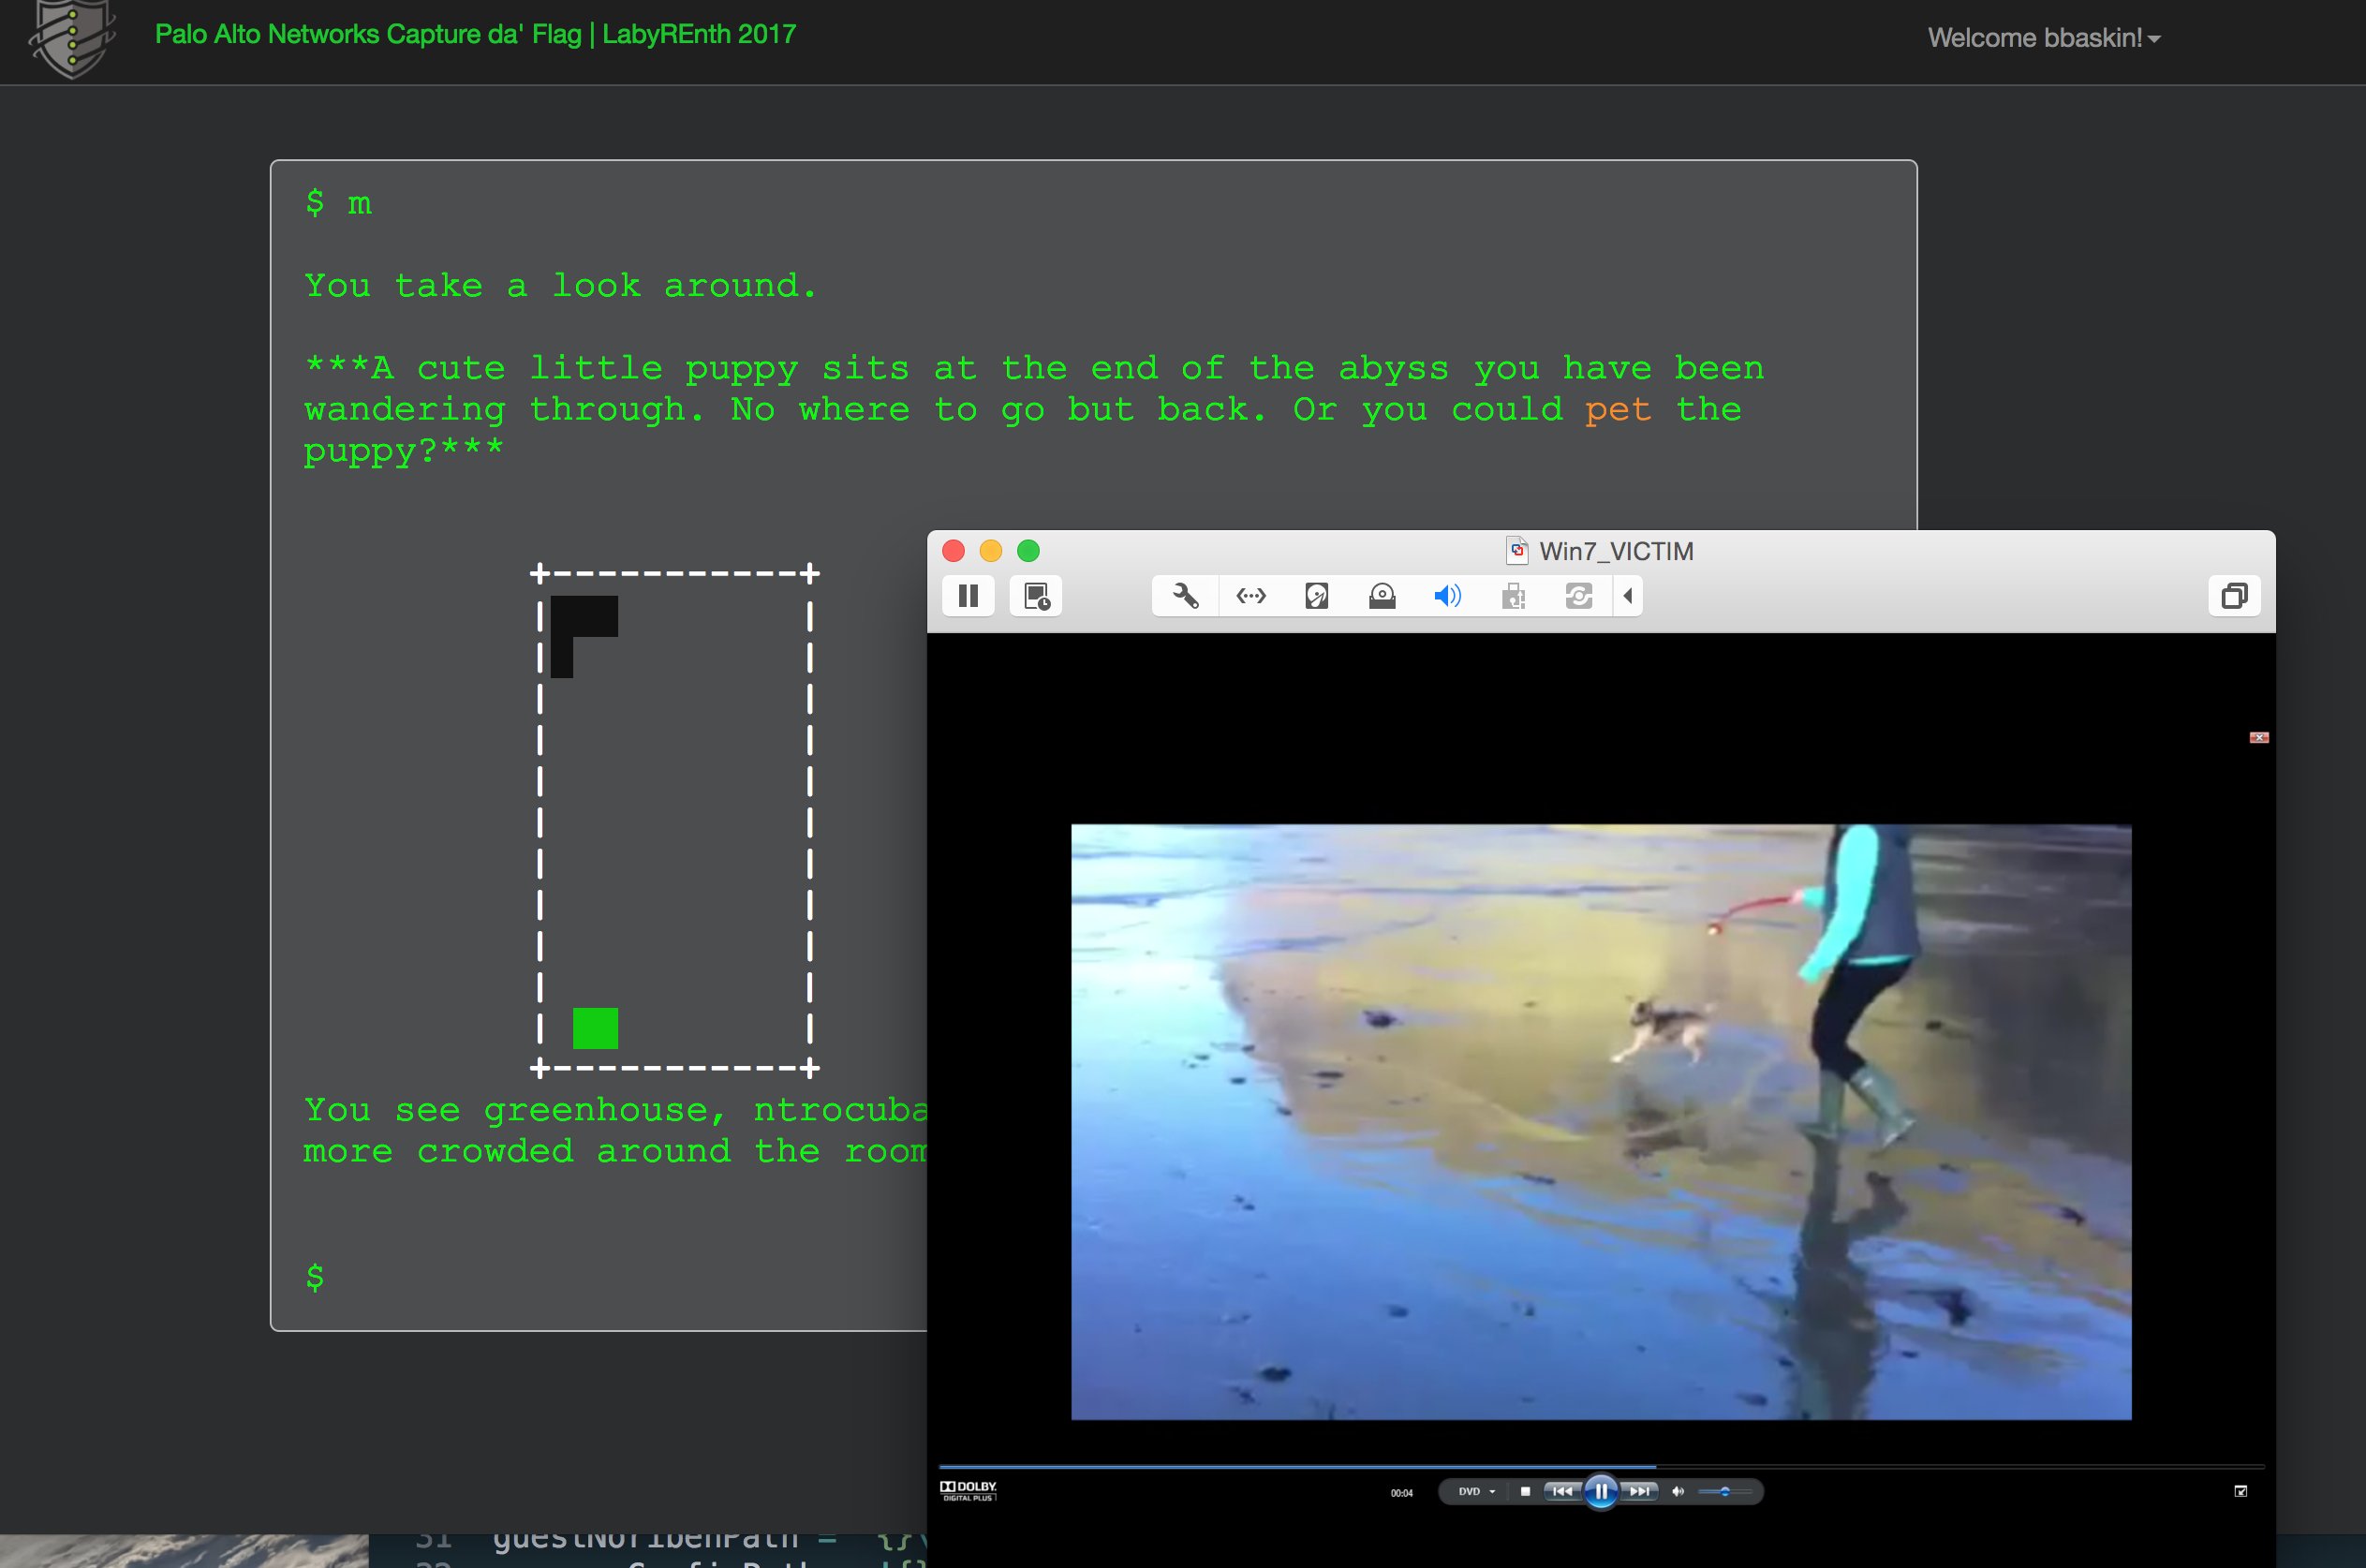This screenshot has width=2366, height=1568.
Task: Stop the video playback
Action: (x=1525, y=1491)
